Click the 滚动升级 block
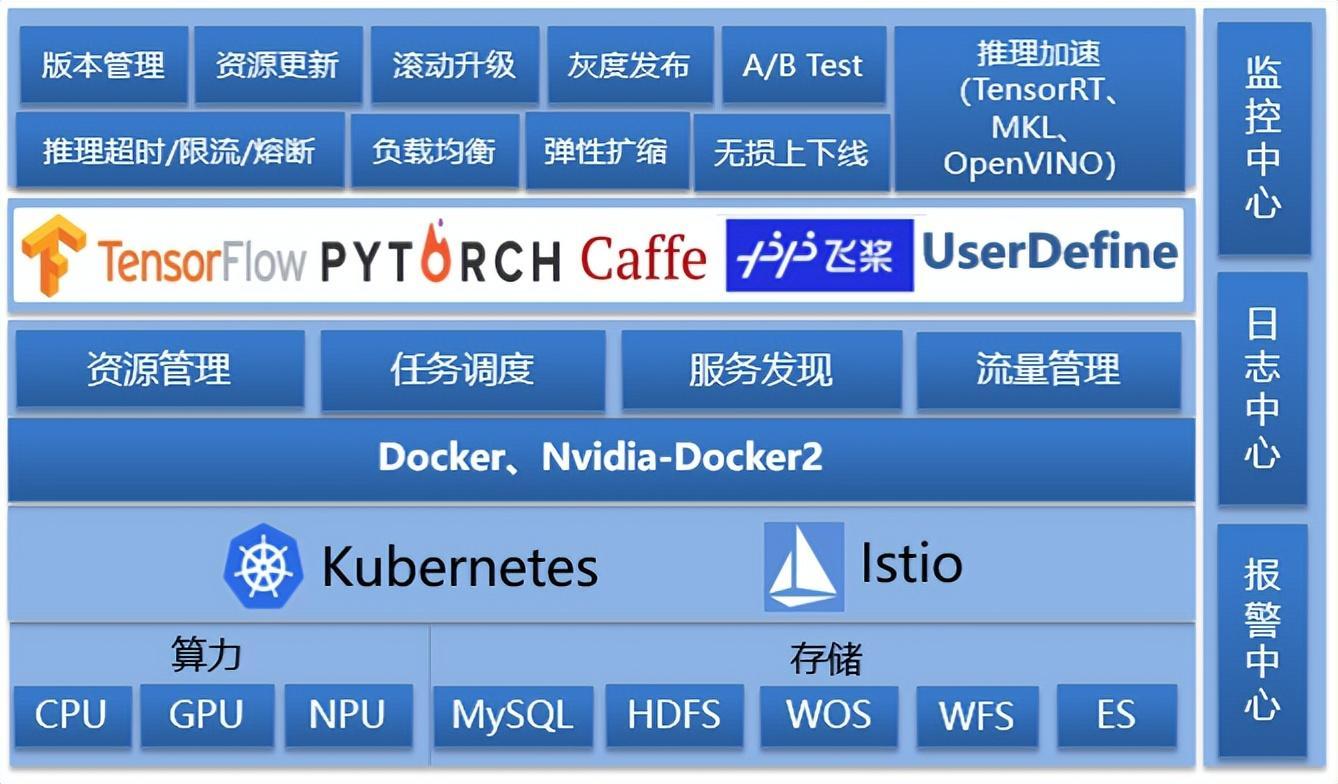Viewport: 1338px width, 784px height. 455,65
